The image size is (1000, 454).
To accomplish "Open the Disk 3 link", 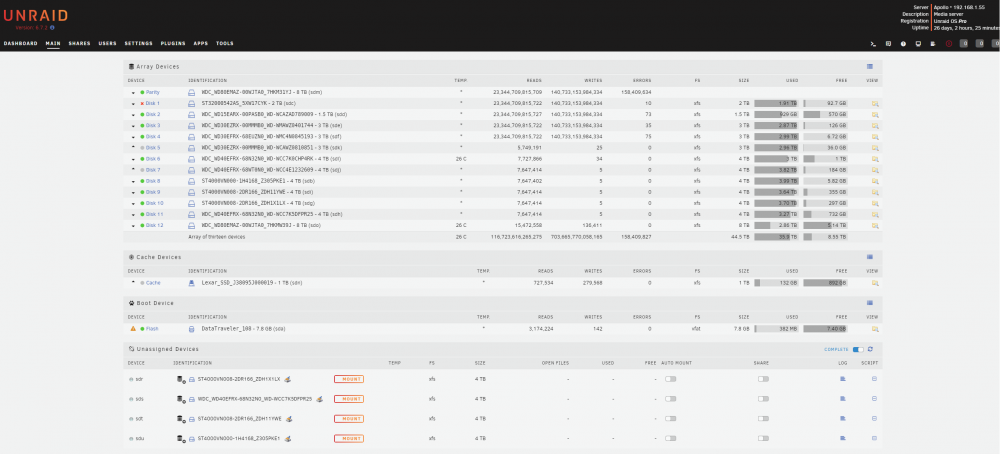I will pyautogui.click(x=153, y=126).
